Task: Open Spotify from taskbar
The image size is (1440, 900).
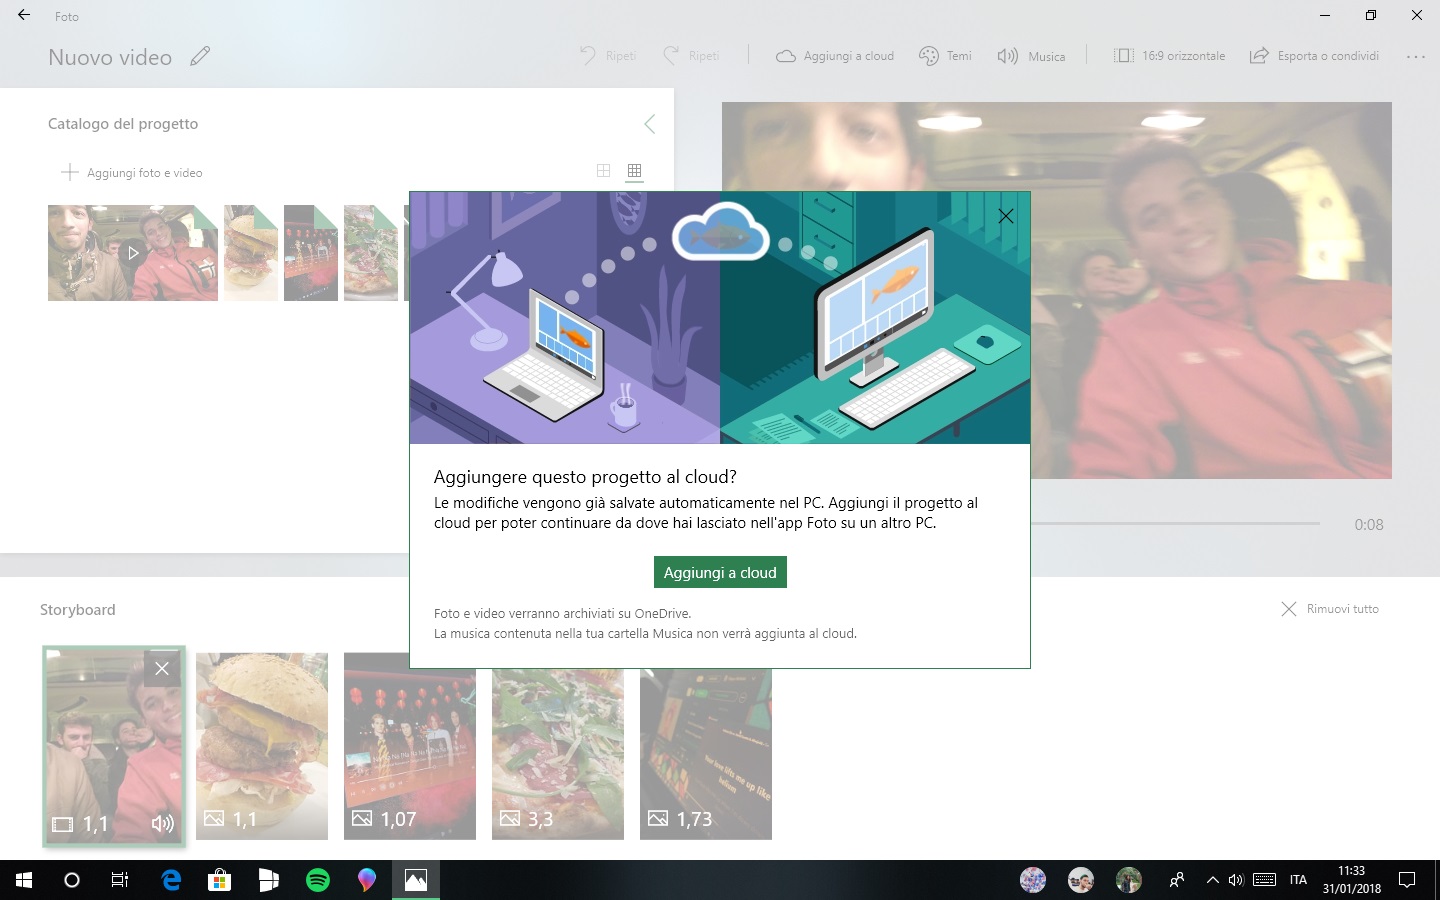Action: point(318,880)
